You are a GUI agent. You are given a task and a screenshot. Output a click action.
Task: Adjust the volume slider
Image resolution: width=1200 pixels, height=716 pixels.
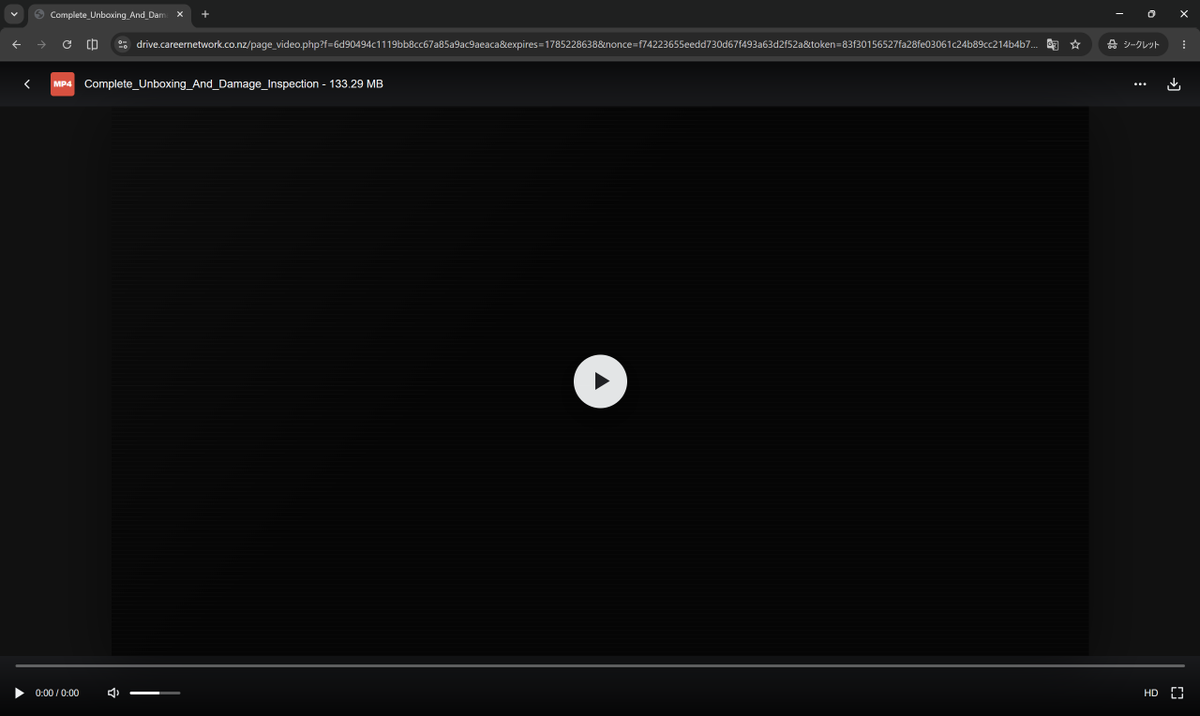pos(155,693)
